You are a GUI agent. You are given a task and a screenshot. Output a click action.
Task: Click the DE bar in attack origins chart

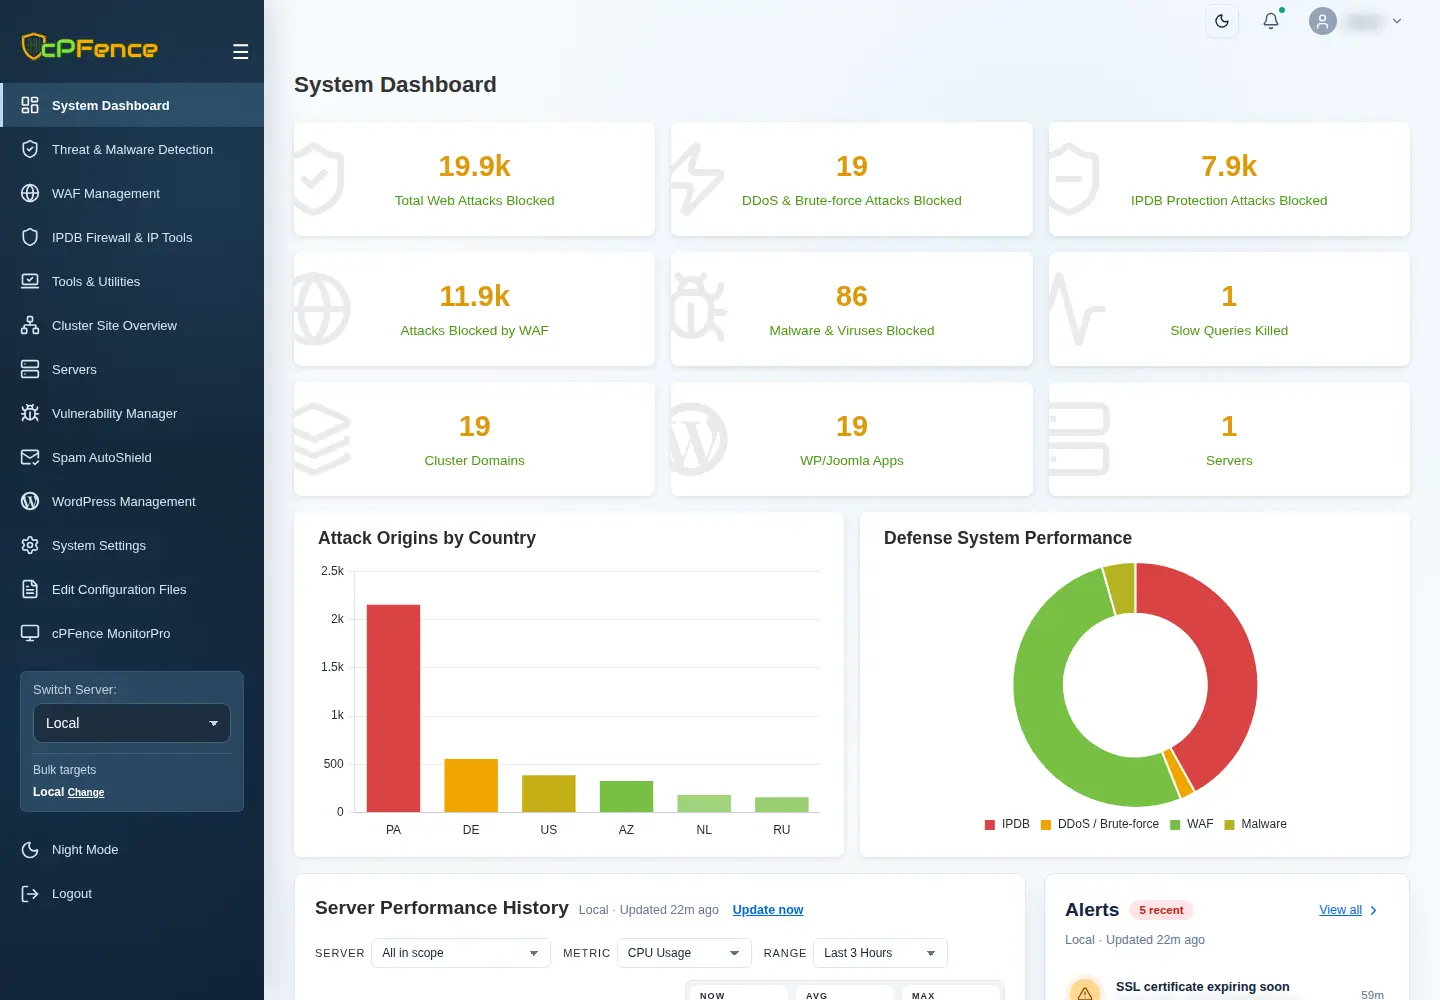point(471,785)
